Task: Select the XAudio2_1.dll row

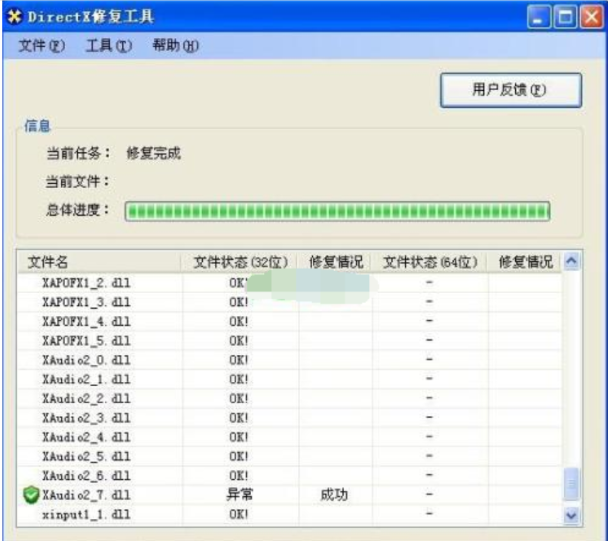Action: tap(289, 379)
